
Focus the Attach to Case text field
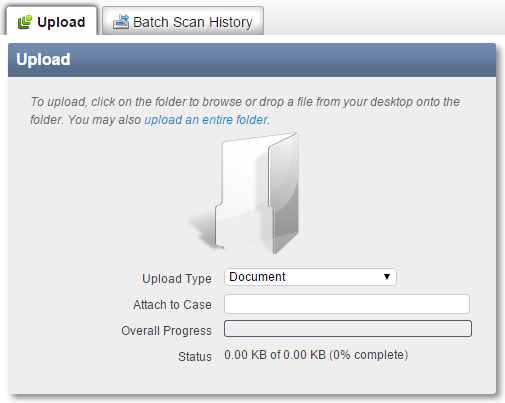coord(347,304)
